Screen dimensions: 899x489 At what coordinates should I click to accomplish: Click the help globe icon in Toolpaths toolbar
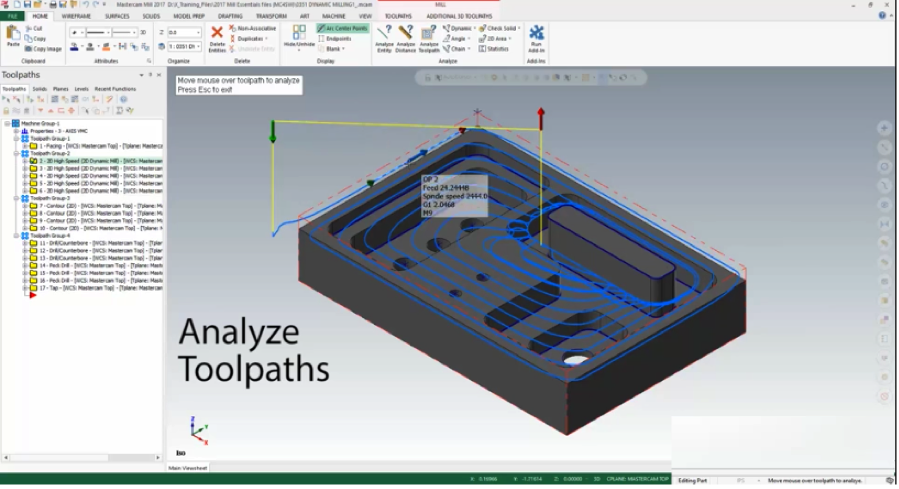[123, 100]
